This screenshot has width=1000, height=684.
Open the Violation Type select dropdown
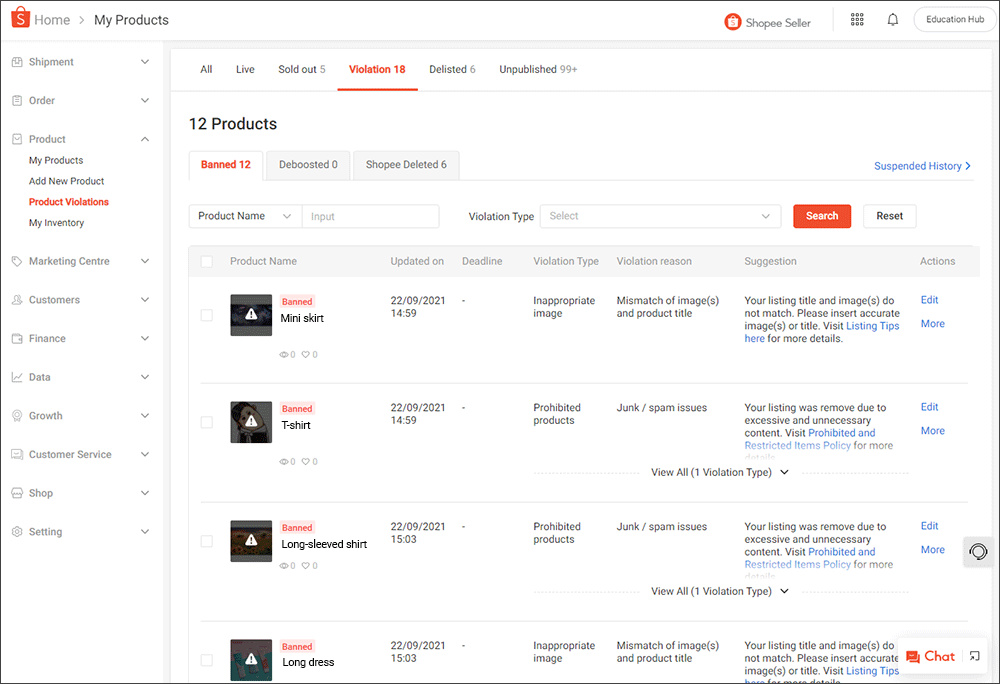(660, 216)
